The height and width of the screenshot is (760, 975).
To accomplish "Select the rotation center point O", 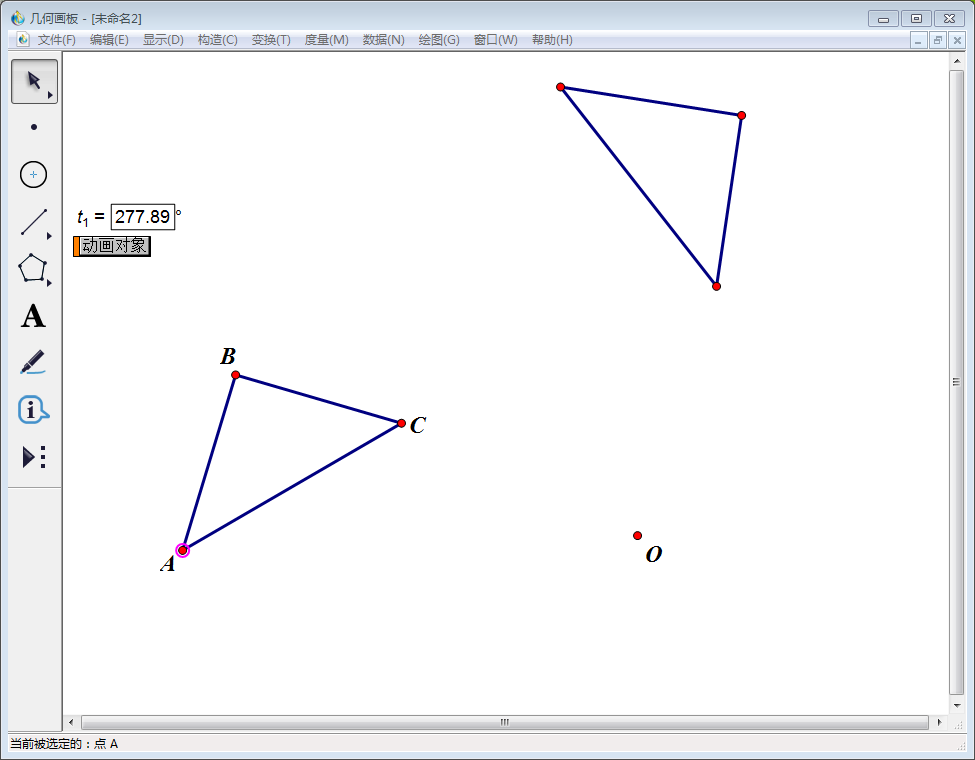I will point(637,535).
